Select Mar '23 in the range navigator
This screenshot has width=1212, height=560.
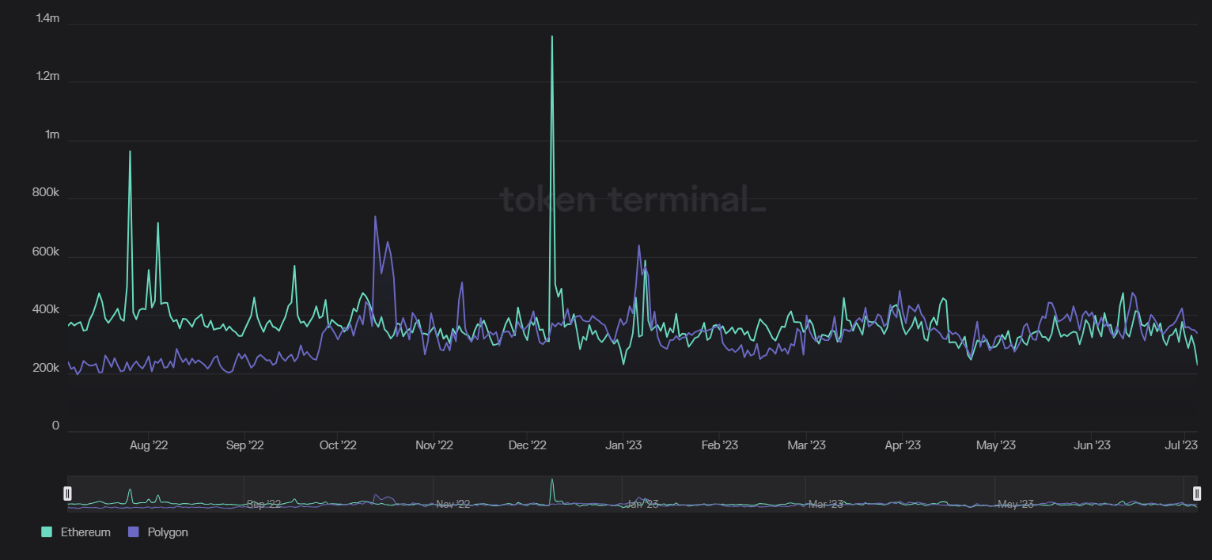pyautogui.click(x=826, y=505)
